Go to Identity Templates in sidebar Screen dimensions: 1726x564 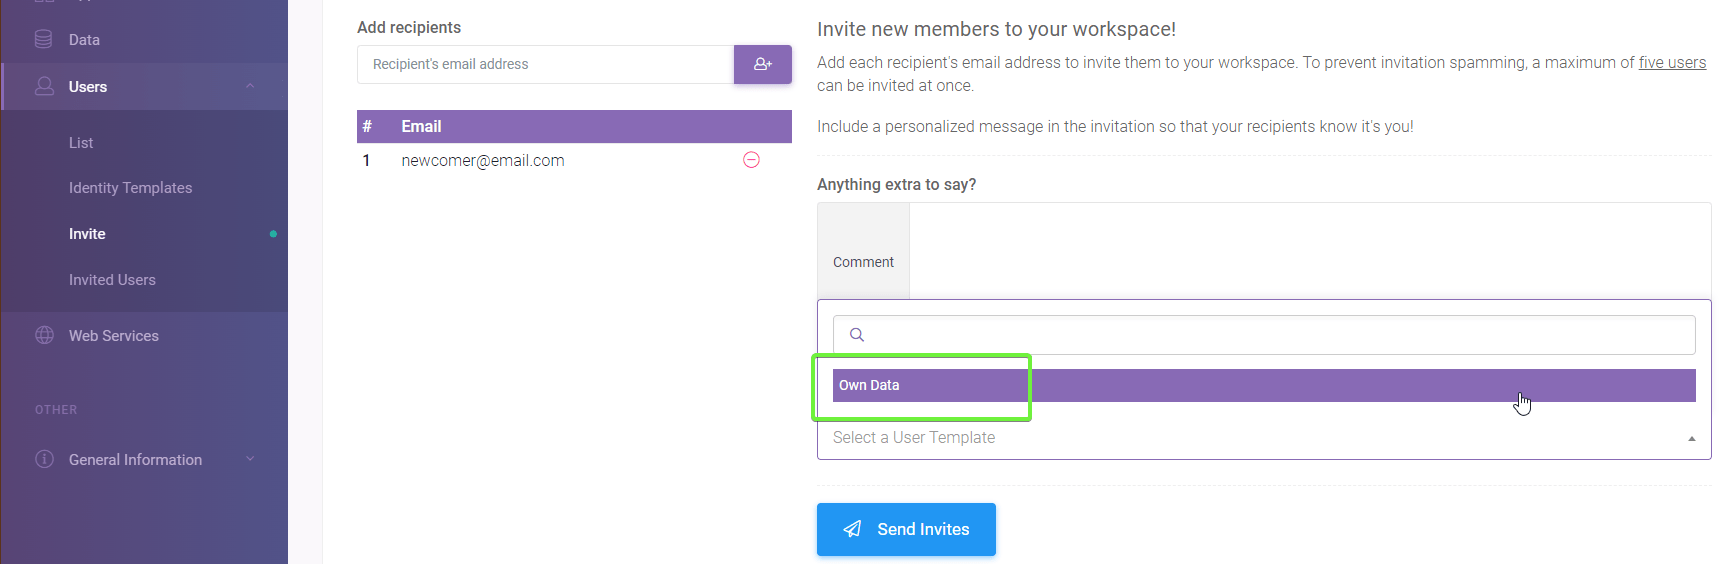coord(130,188)
